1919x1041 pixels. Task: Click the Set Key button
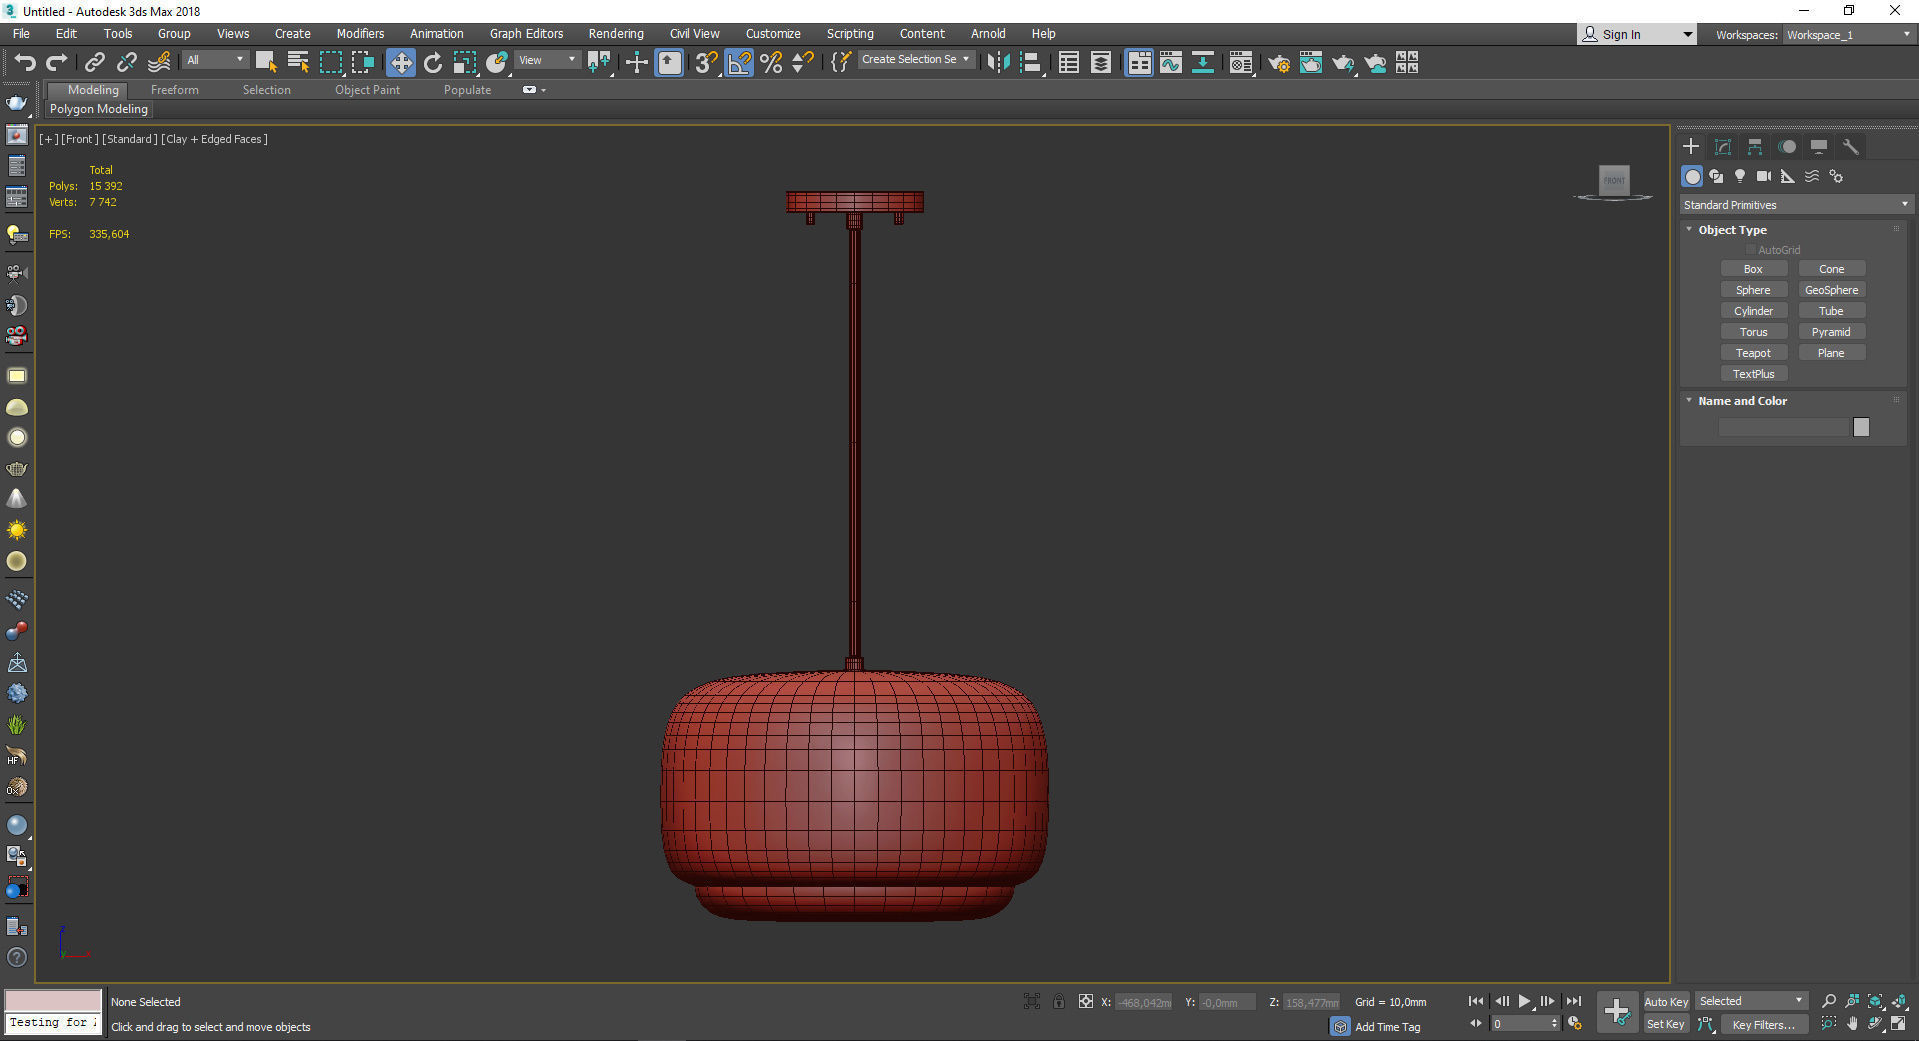point(1666,1024)
